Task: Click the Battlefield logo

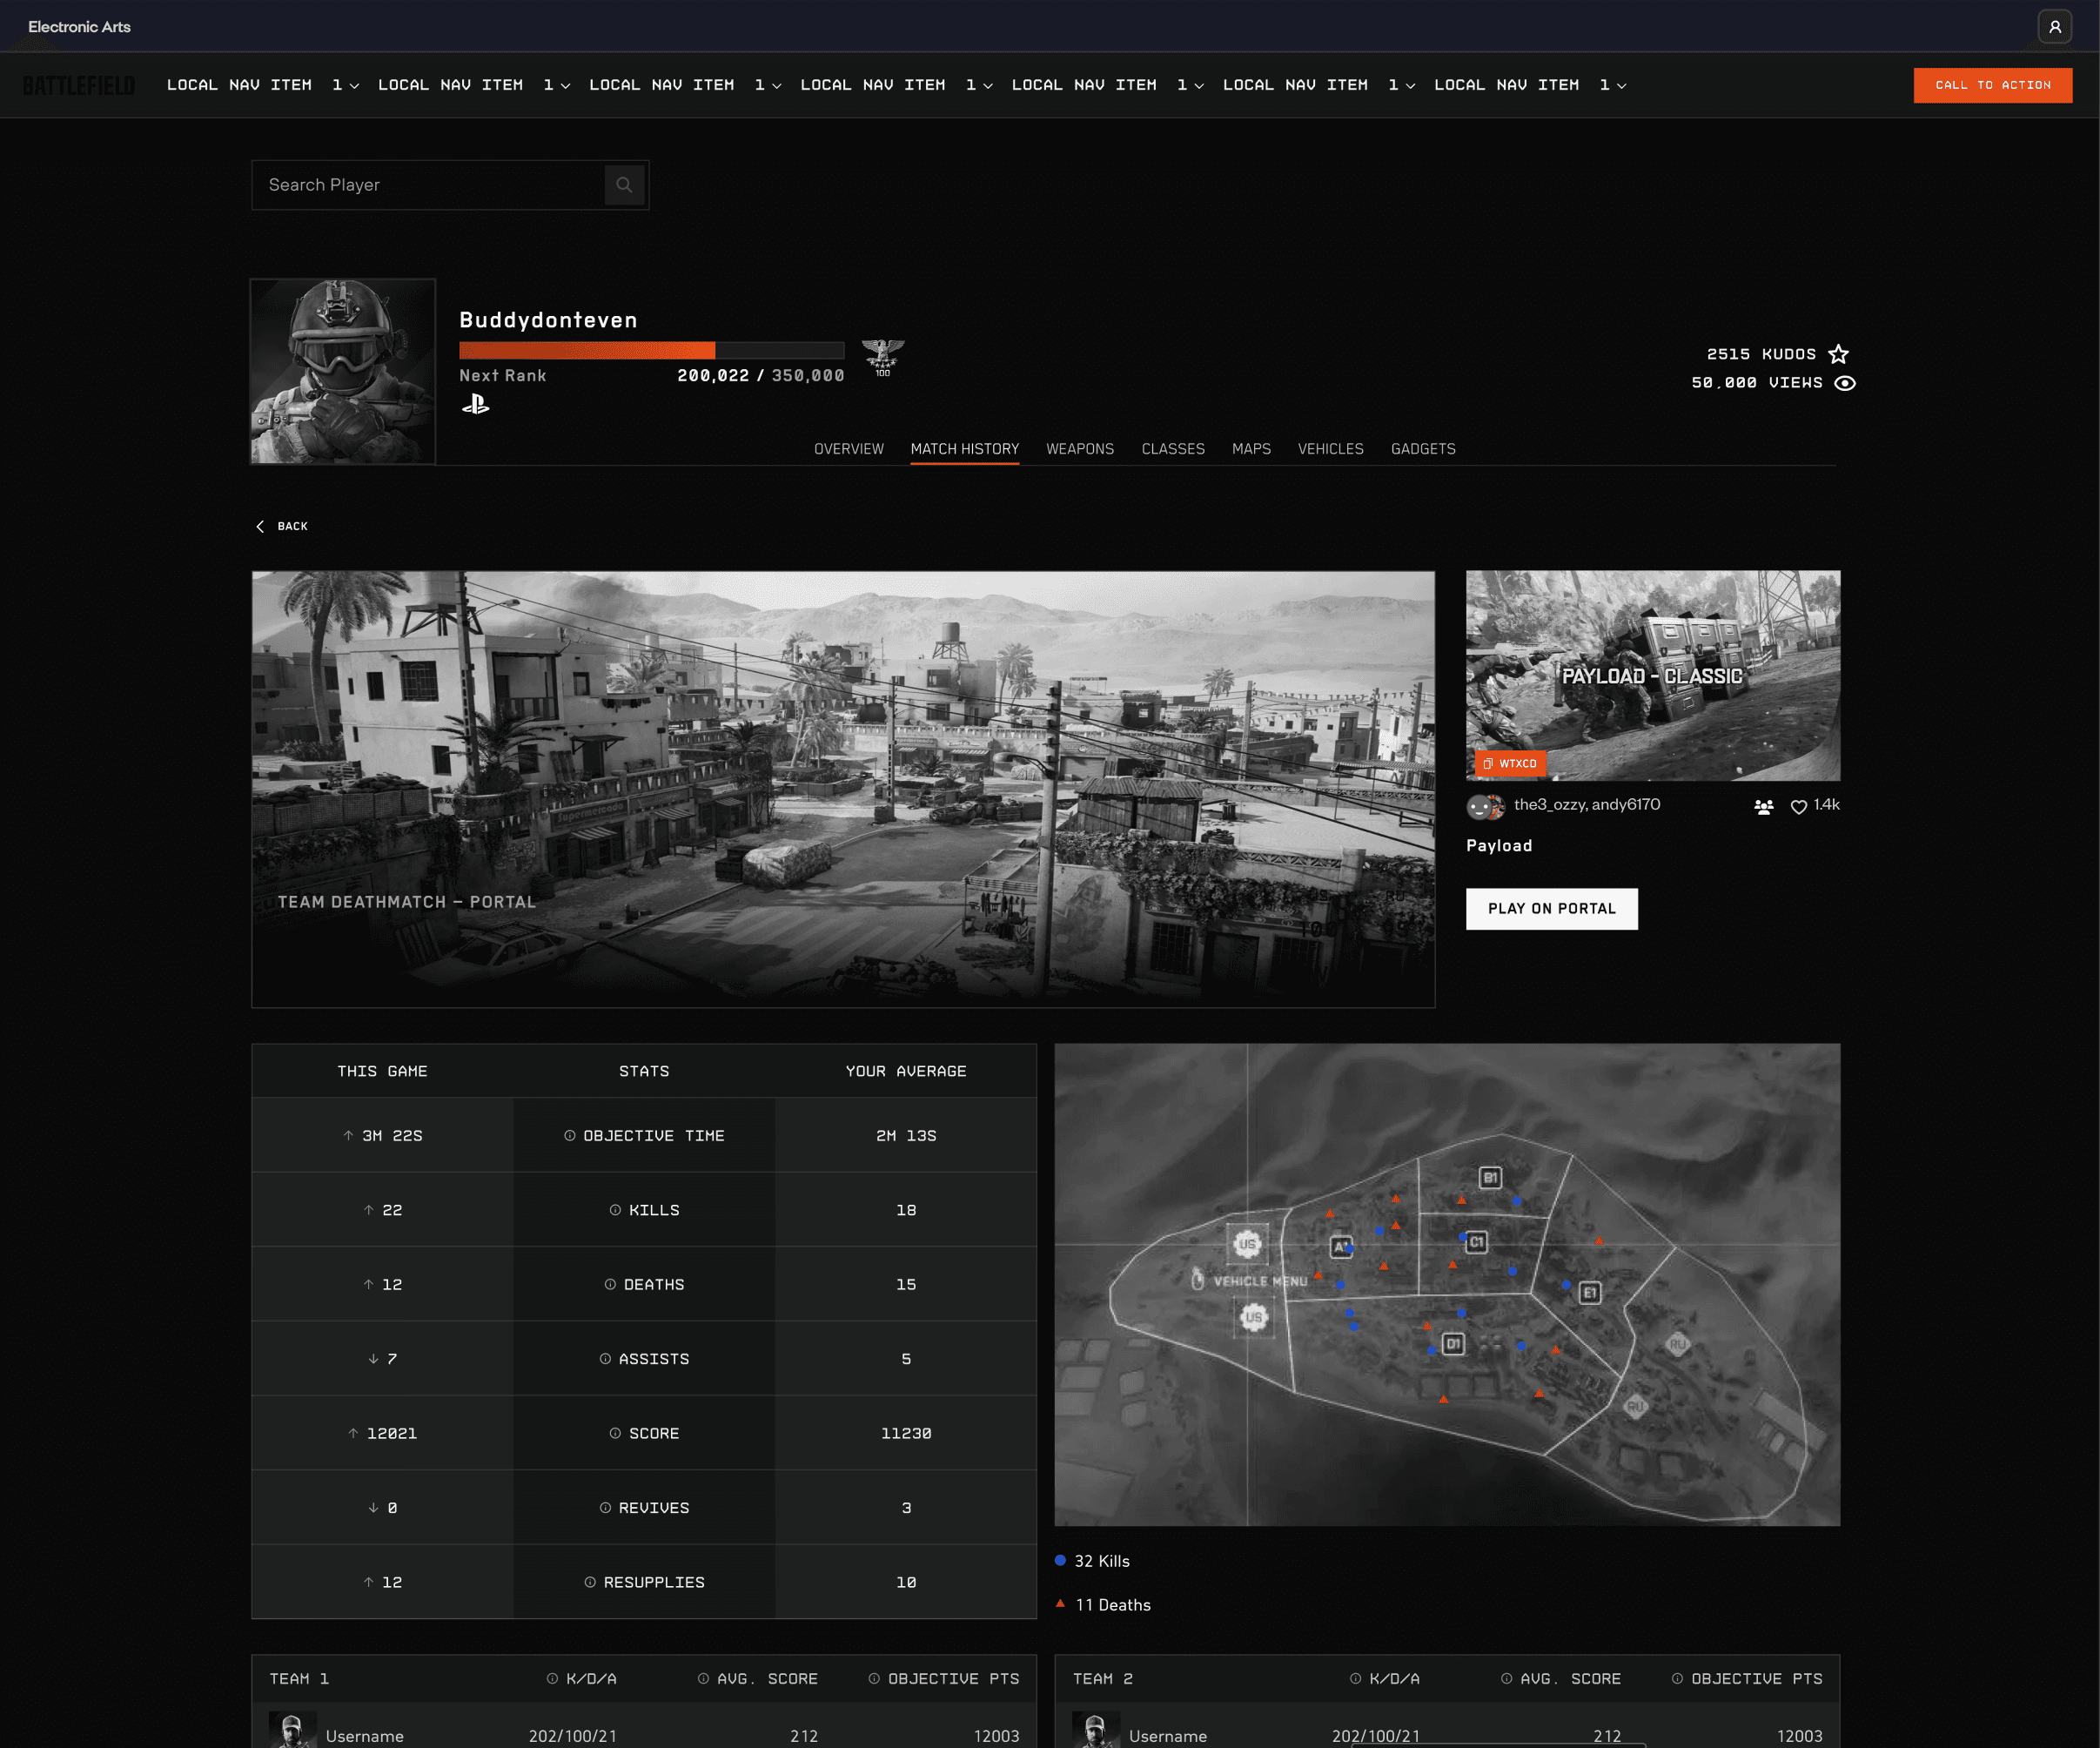Action: 79,86
